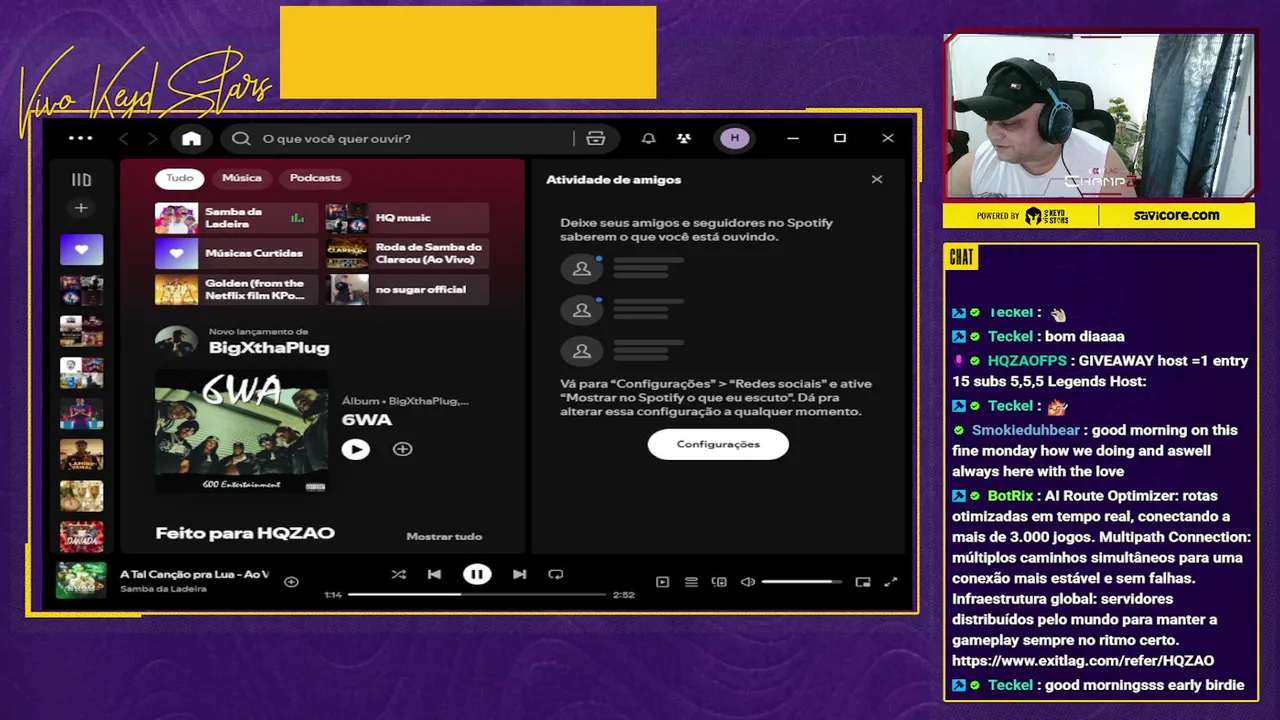Viewport: 1280px width, 720px height.
Task: Toggle shuffle in player bar
Action: coord(398,574)
